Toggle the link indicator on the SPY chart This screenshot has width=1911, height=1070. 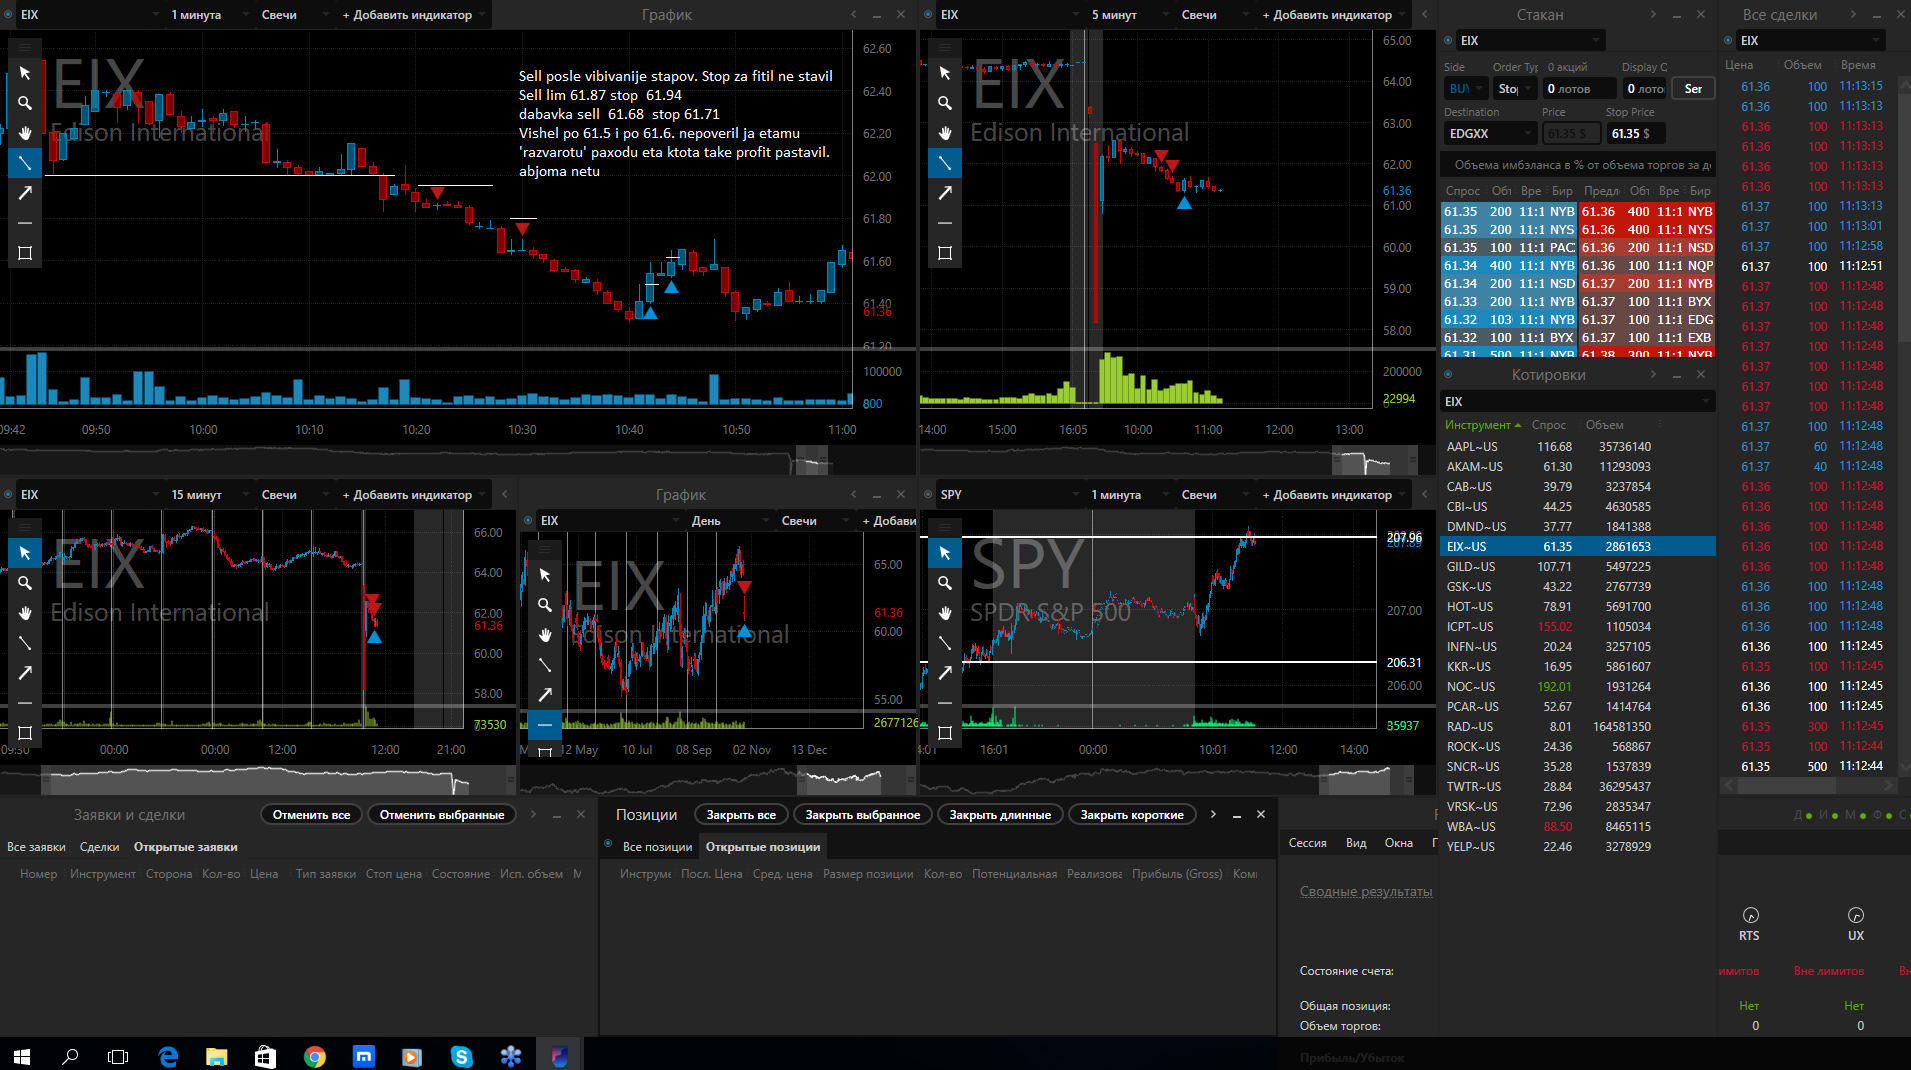click(x=928, y=495)
